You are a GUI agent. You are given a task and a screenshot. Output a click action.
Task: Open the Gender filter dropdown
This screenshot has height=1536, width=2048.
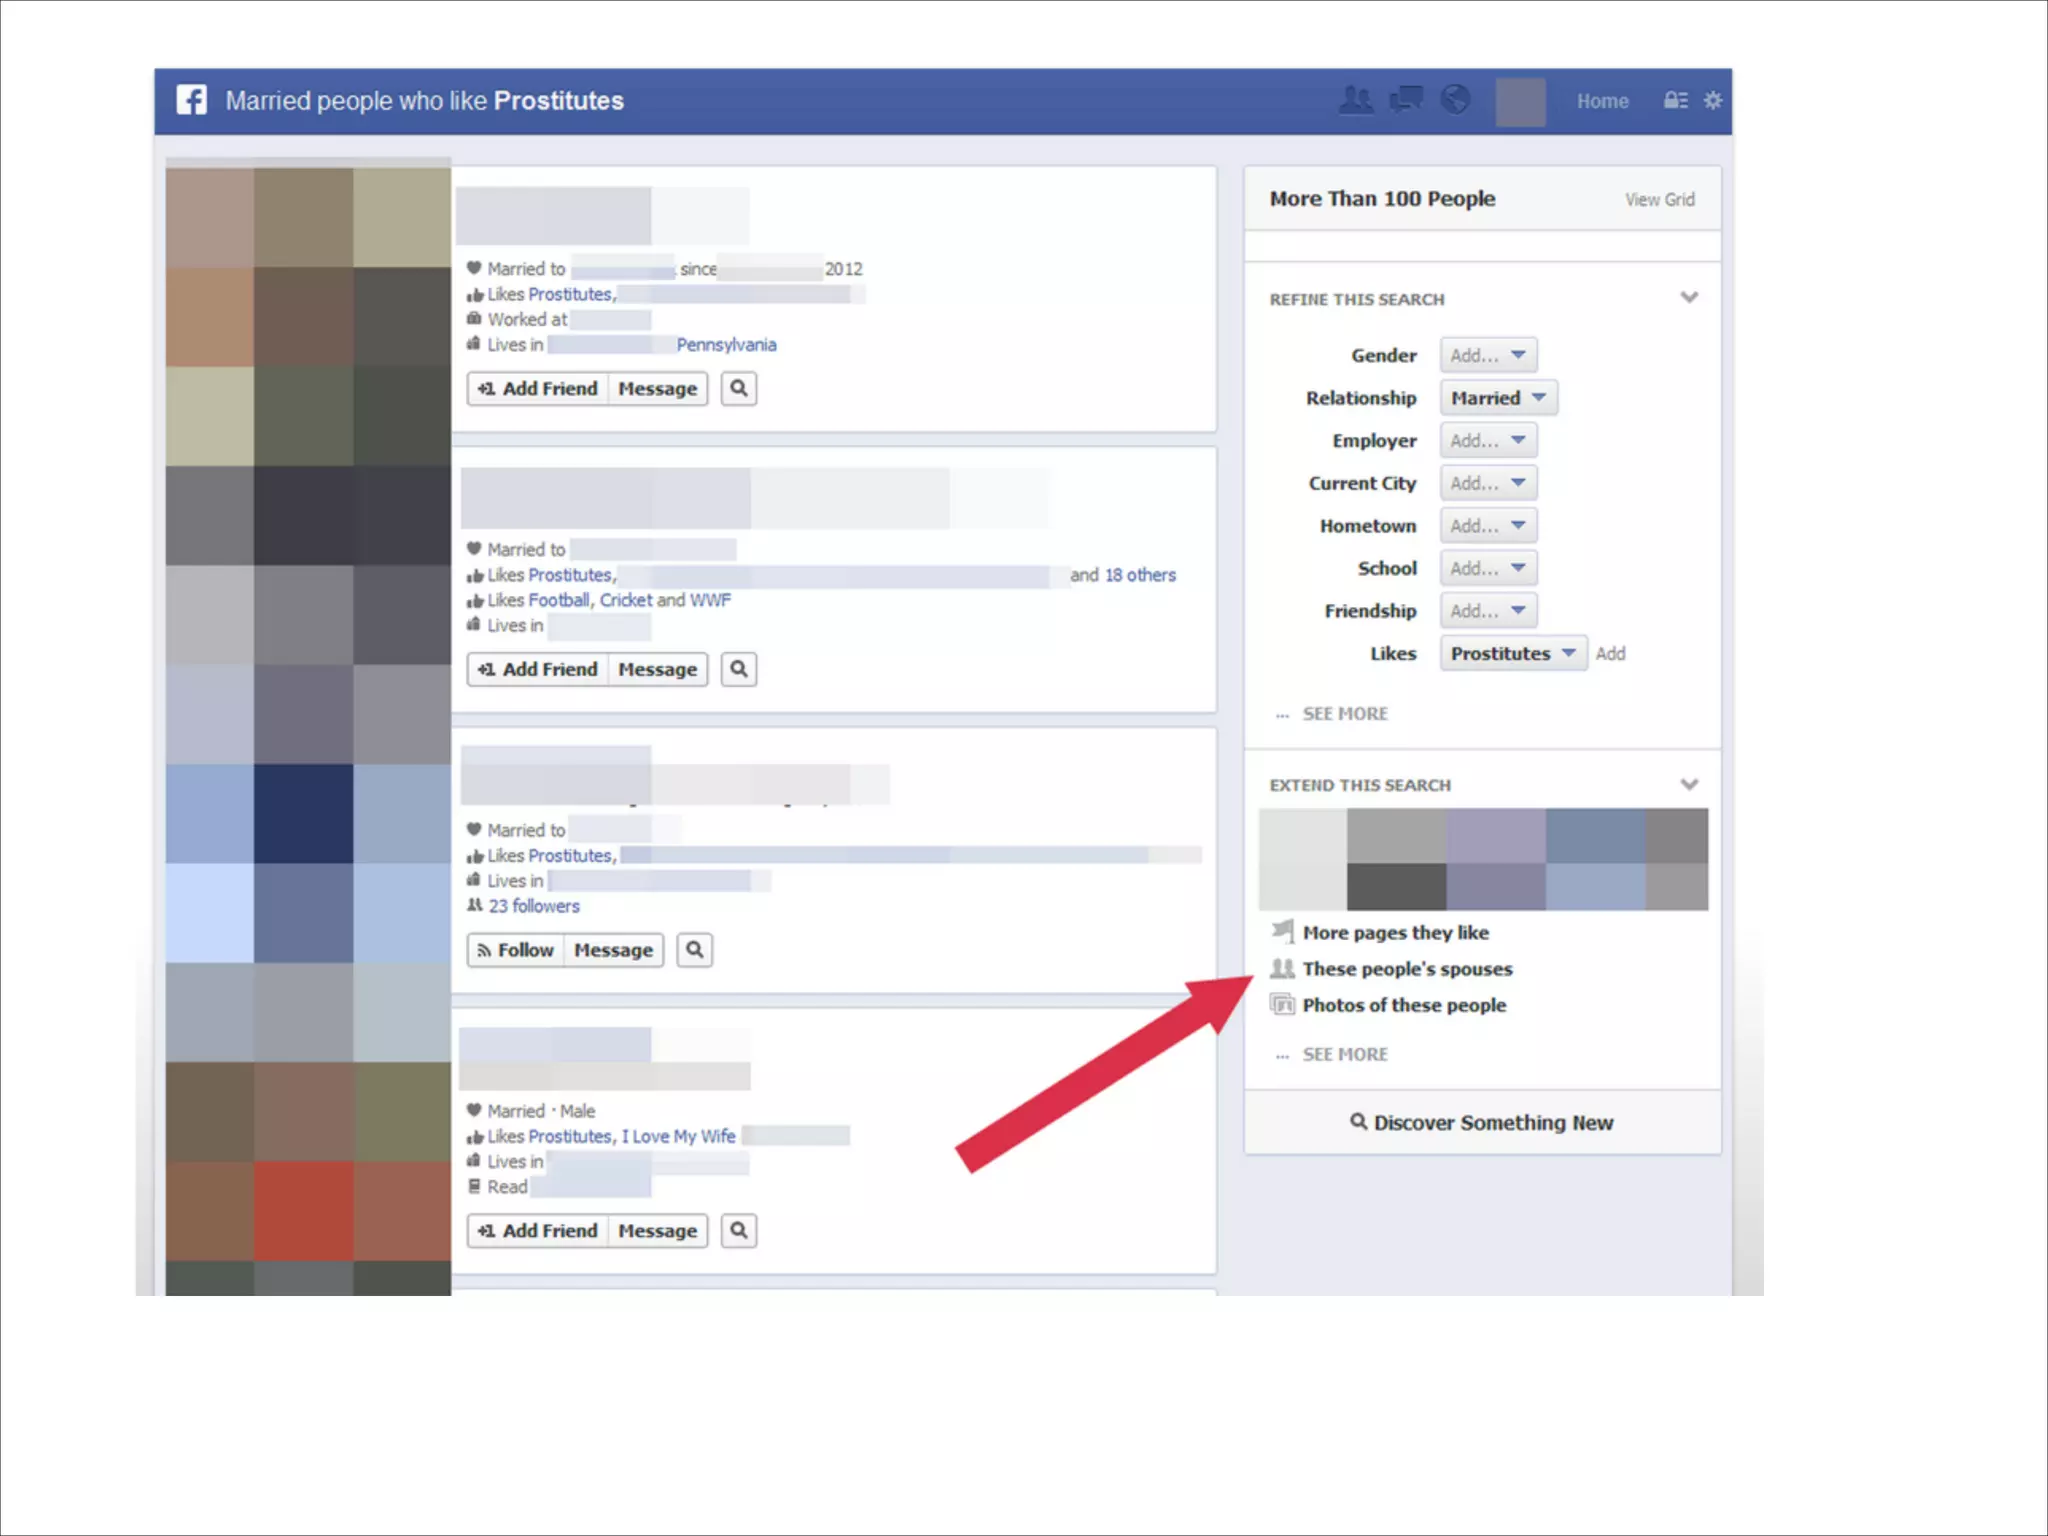pos(1487,355)
